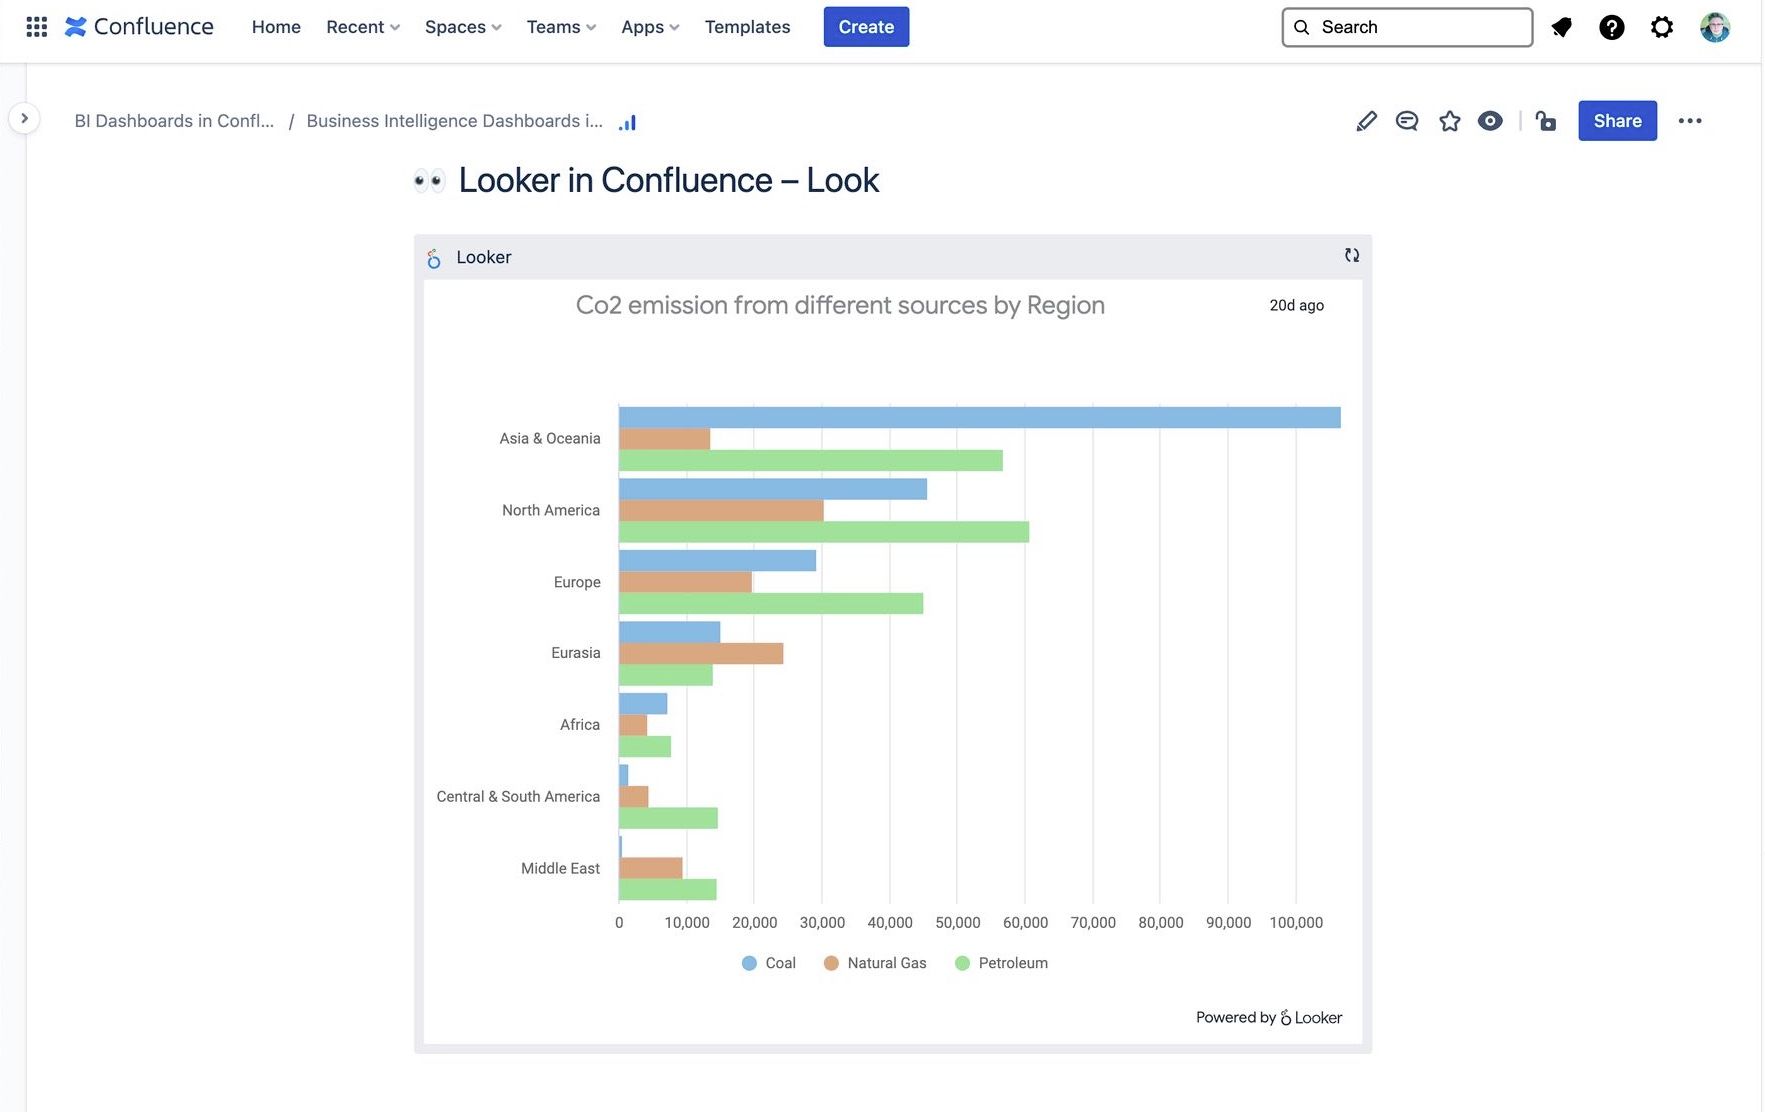The height and width of the screenshot is (1112, 1765).
Task: Toggle Petroleum series in legend
Action: pos(1002,963)
